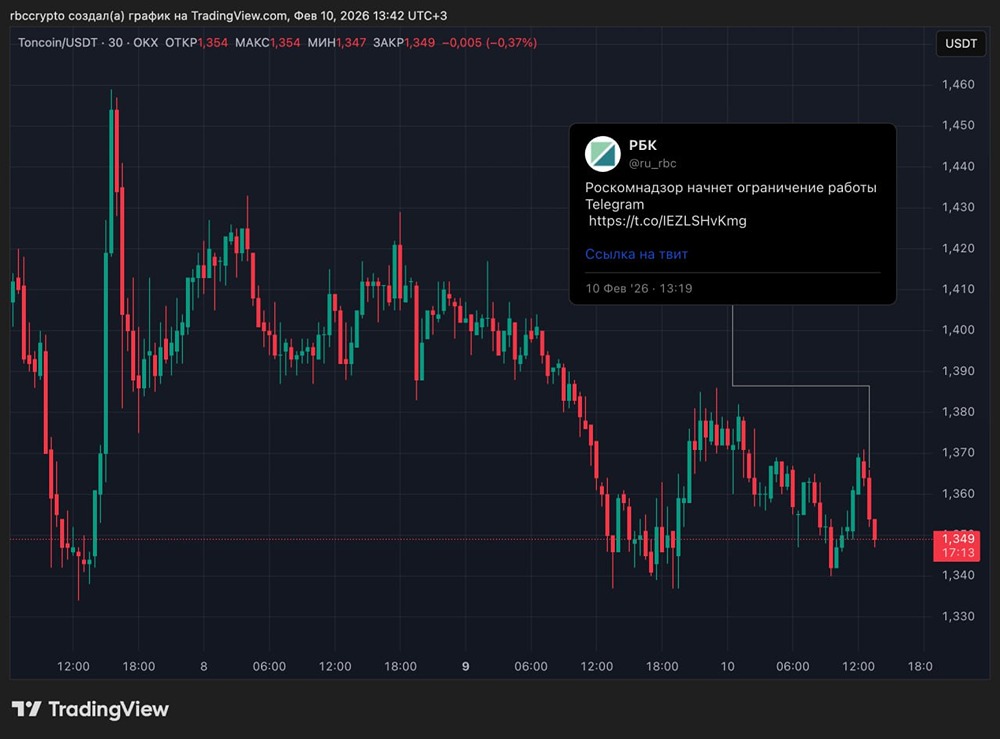
Task: Click the tweet text about Роскомнадзор
Action: coord(730,196)
